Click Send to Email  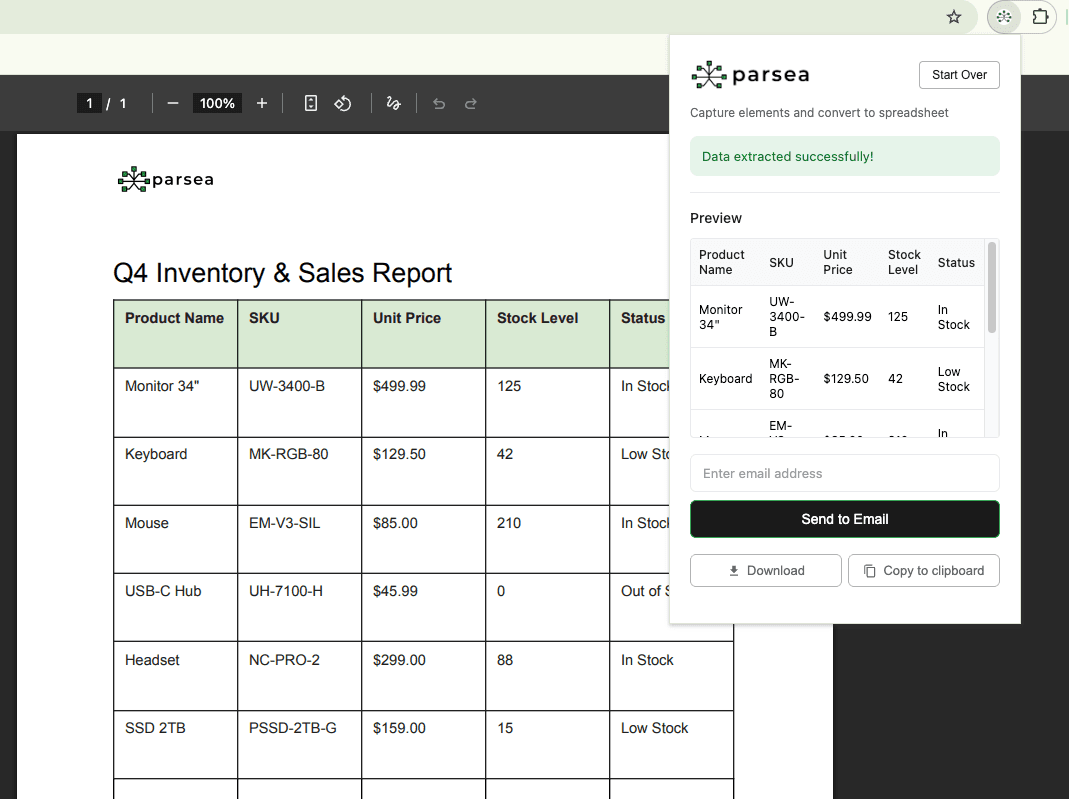844,519
